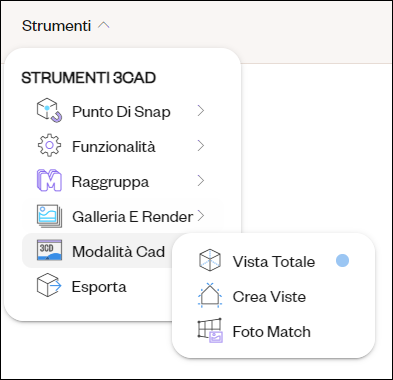Screen dimensions: 393x380
Task: Expand Raggruppa submenu arrow
Action: click(x=200, y=181)
